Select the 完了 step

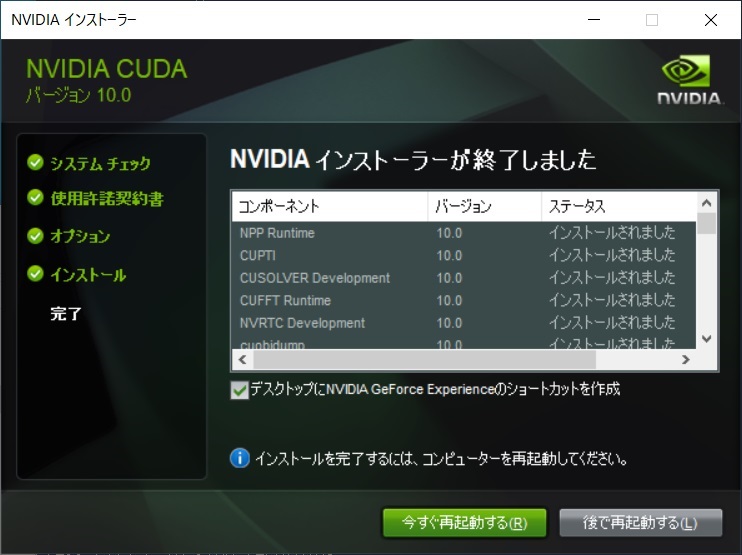click(66, 313)
